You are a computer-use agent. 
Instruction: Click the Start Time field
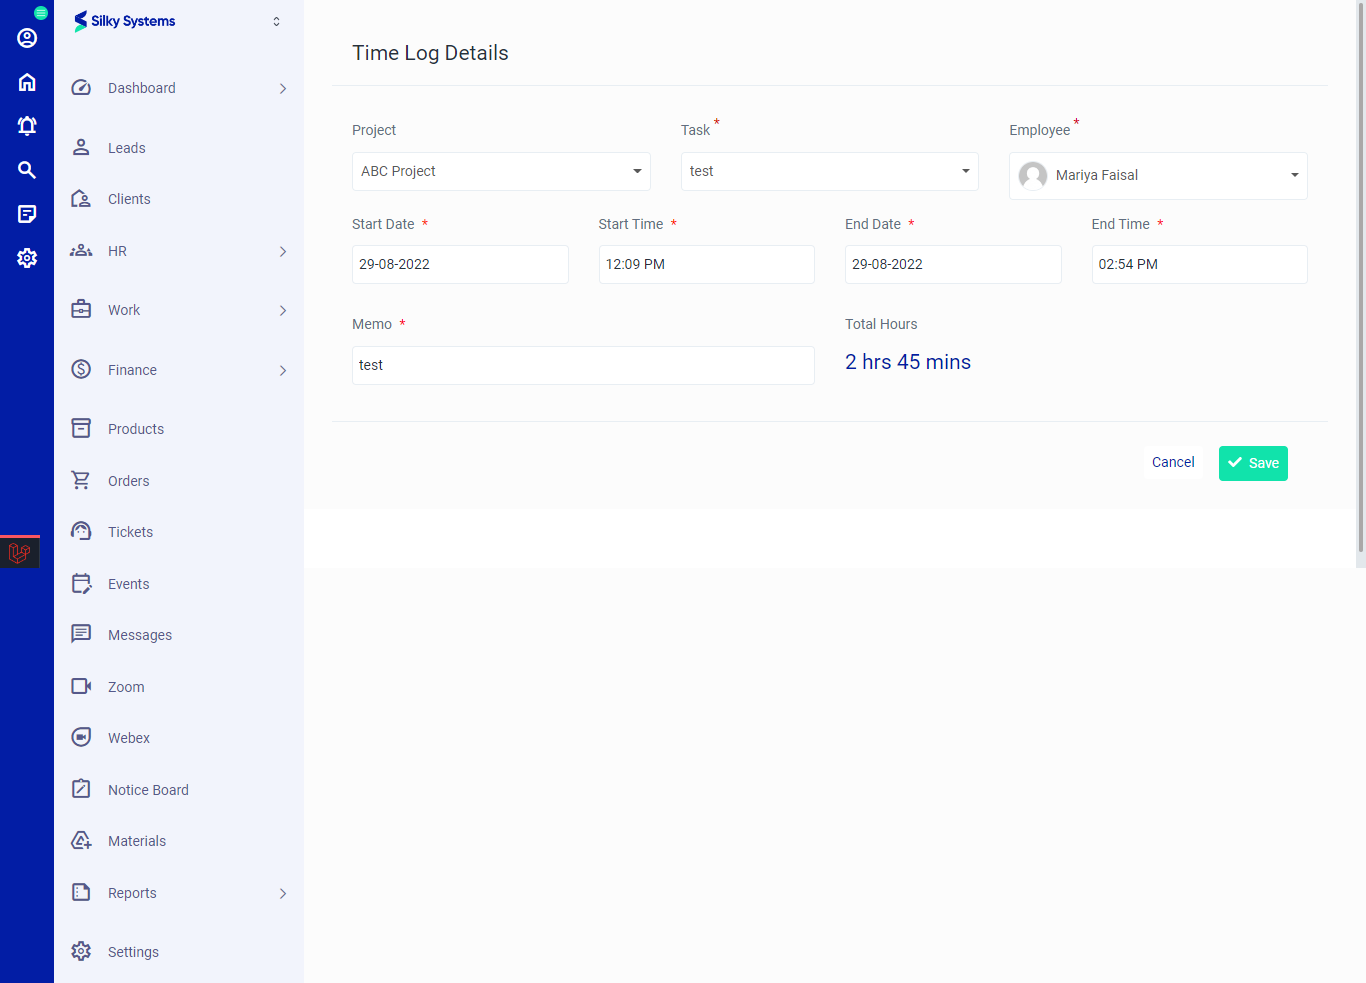[x=706, y=265]
